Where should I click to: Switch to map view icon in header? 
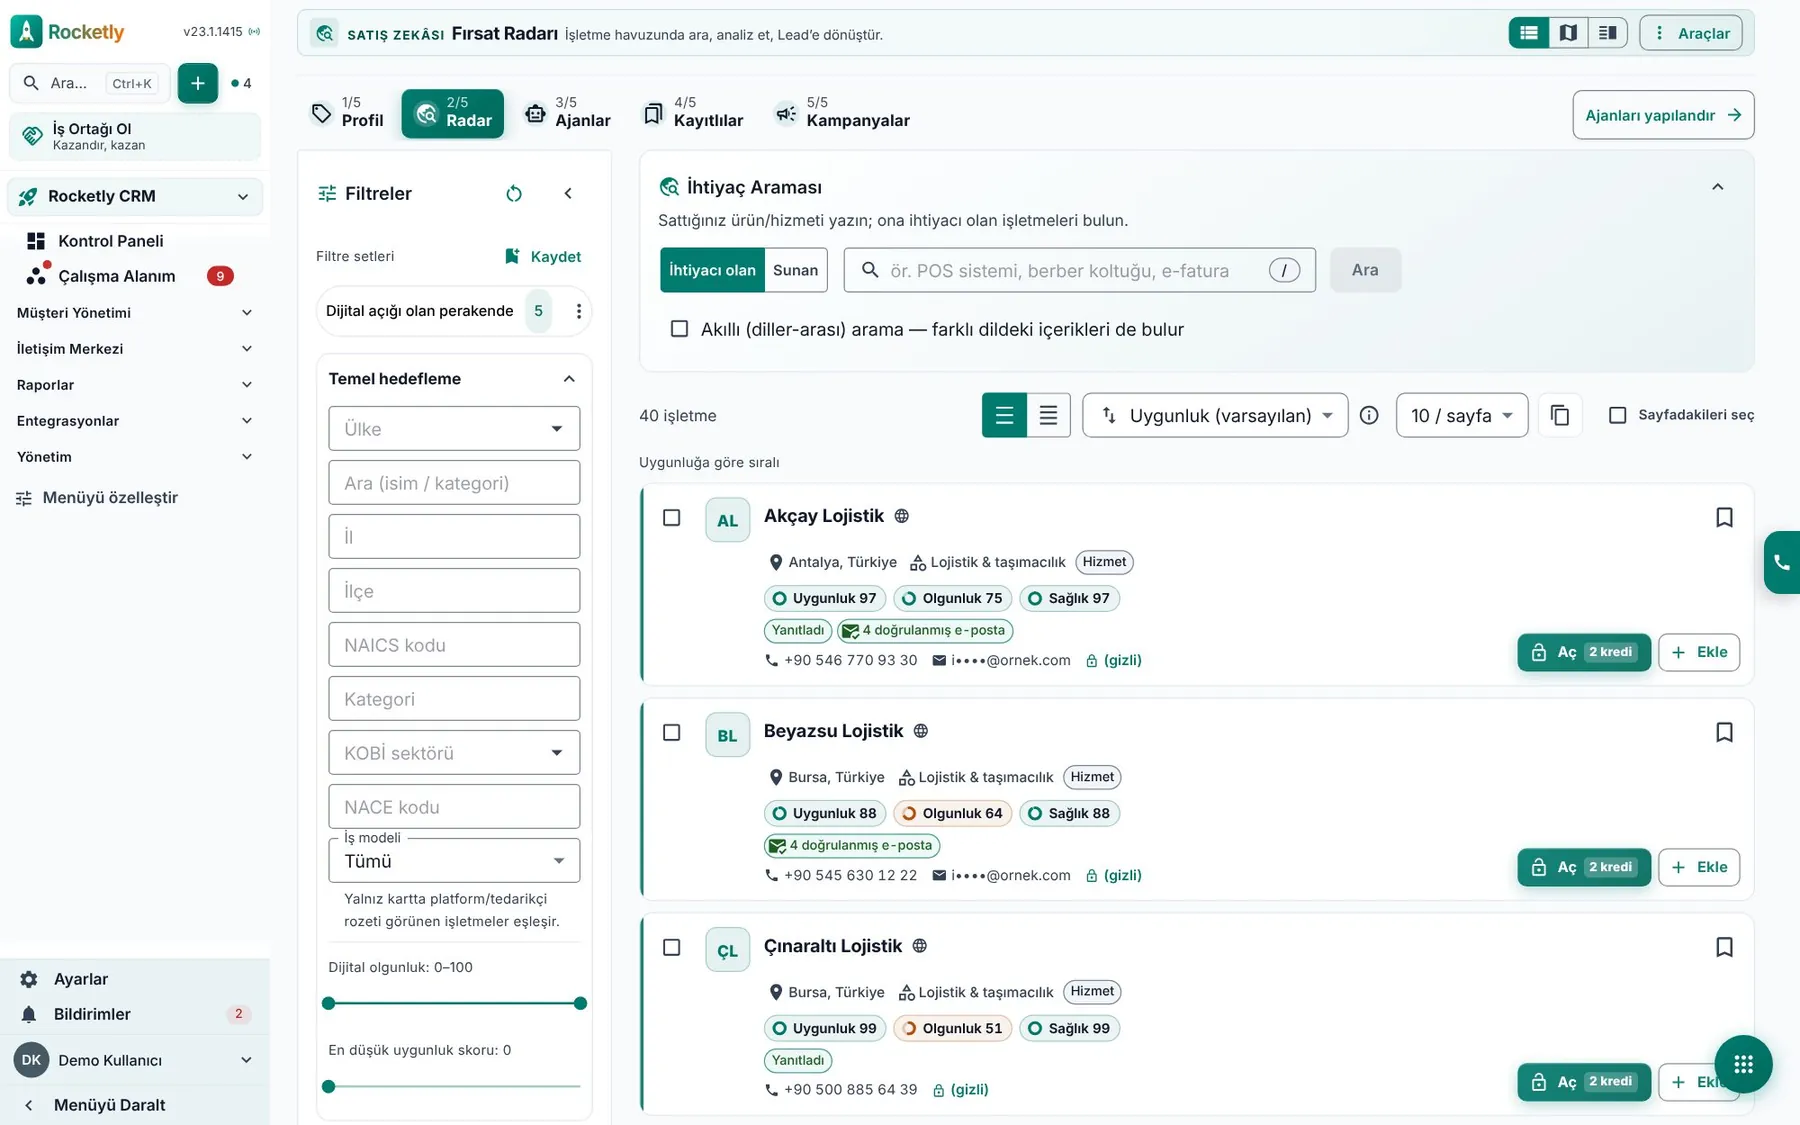tap(1568, 33)
